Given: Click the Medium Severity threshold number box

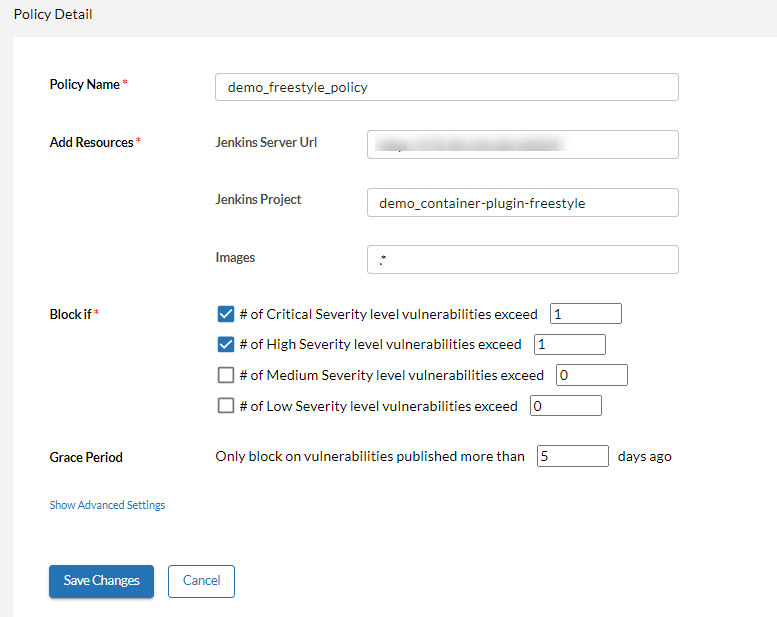Looking at the screenshot, I should click(x=592, y=376).
